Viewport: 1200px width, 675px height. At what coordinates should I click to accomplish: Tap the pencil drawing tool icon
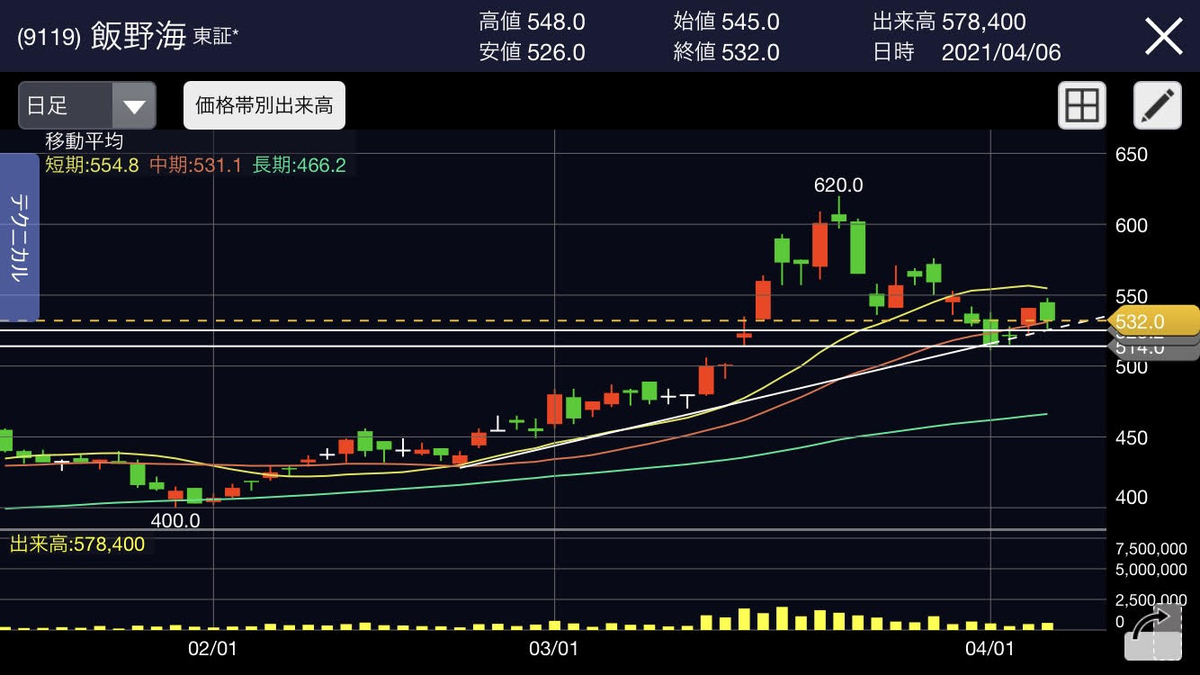tap(1157, 105)
